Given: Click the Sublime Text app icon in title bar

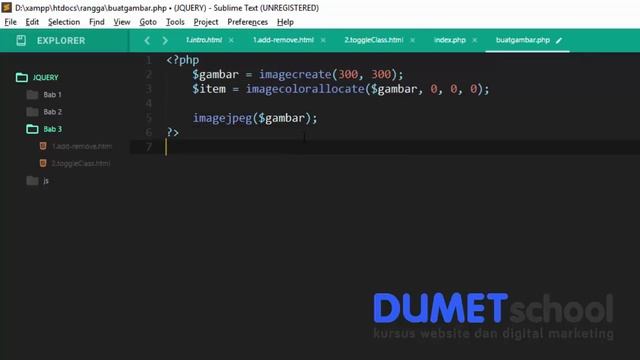Looking at the screenshot, I should pyautogui.click(x=7, y=7).
